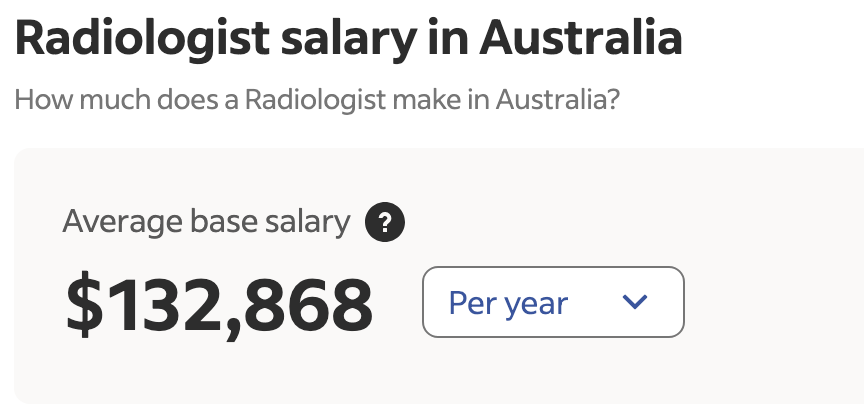The image size is (864, 416).
Task: Click the word 'Radiologist' in the grey subtitle
Action: click(315, 100)
